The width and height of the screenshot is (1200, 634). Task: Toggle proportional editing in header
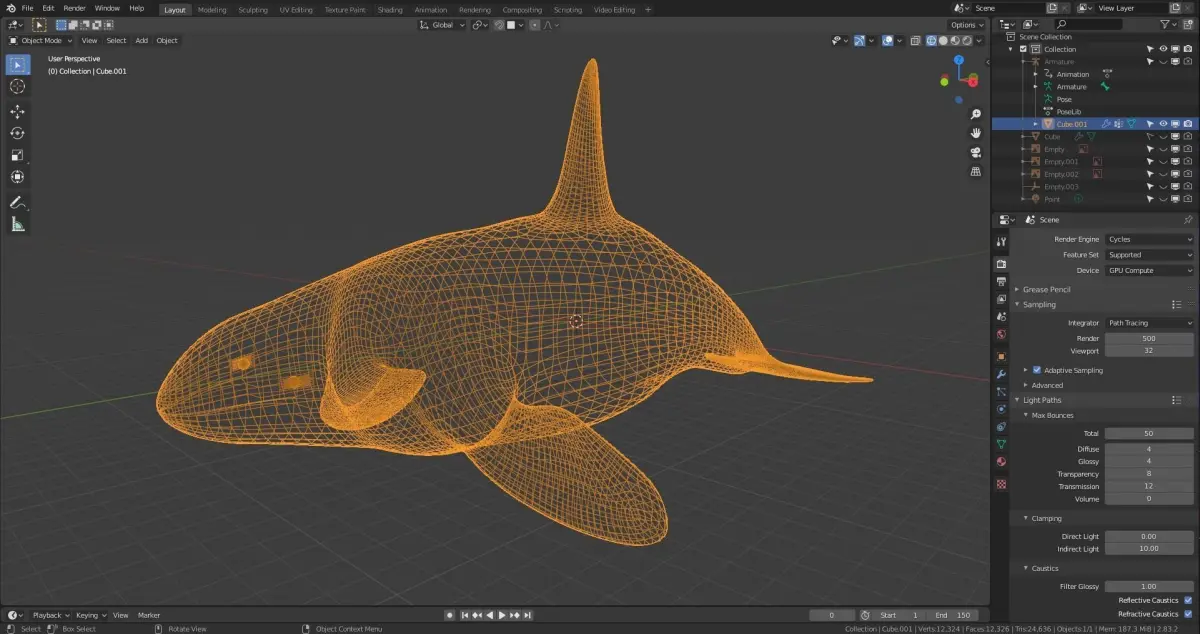tap(536, 25)
